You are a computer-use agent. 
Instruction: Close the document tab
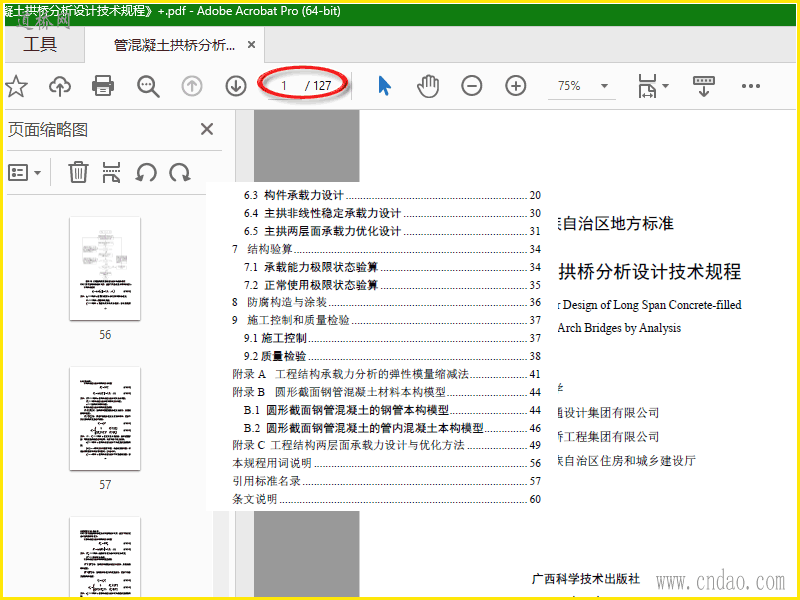(x=251, y=45)
